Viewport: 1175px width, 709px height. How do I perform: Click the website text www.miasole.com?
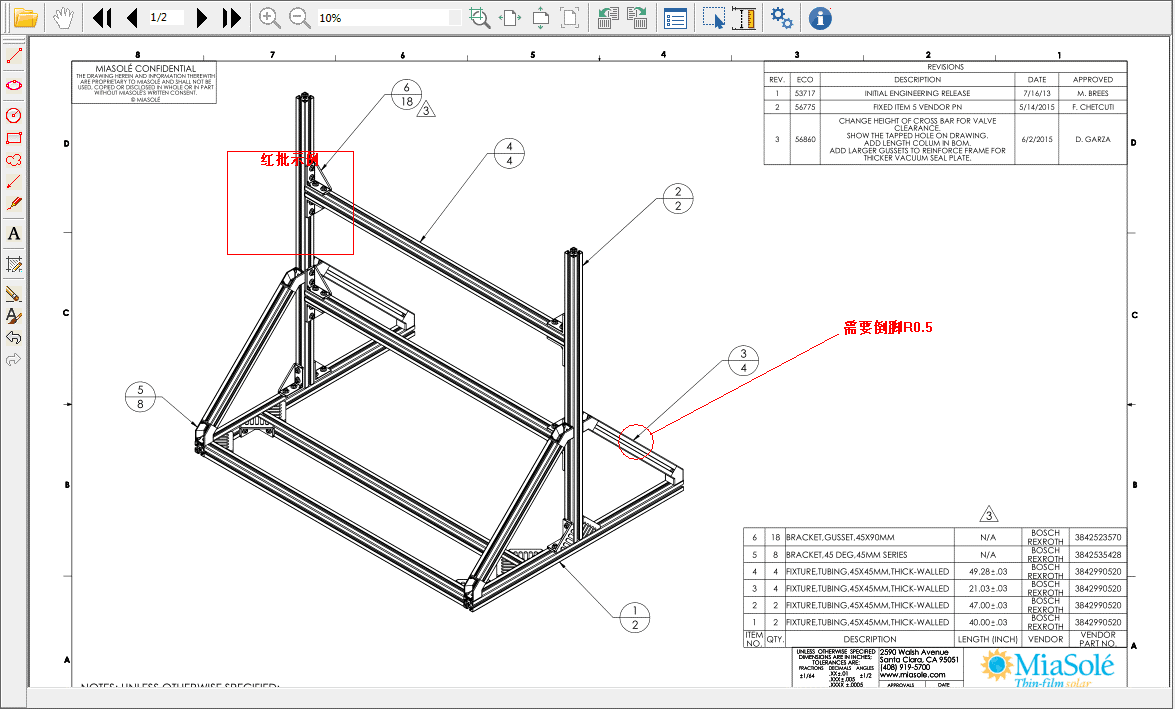[x=912, y=675]
